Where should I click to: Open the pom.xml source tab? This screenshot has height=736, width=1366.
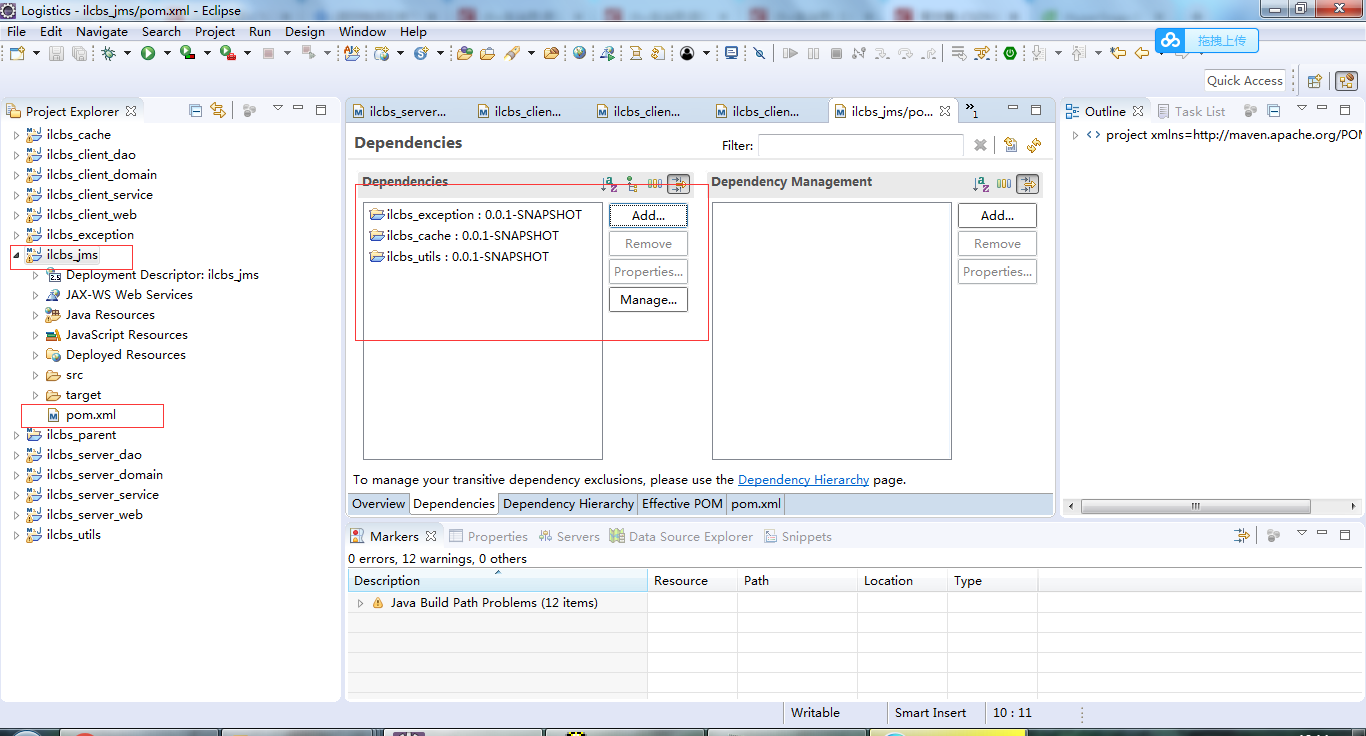click(x=756, y=504)
